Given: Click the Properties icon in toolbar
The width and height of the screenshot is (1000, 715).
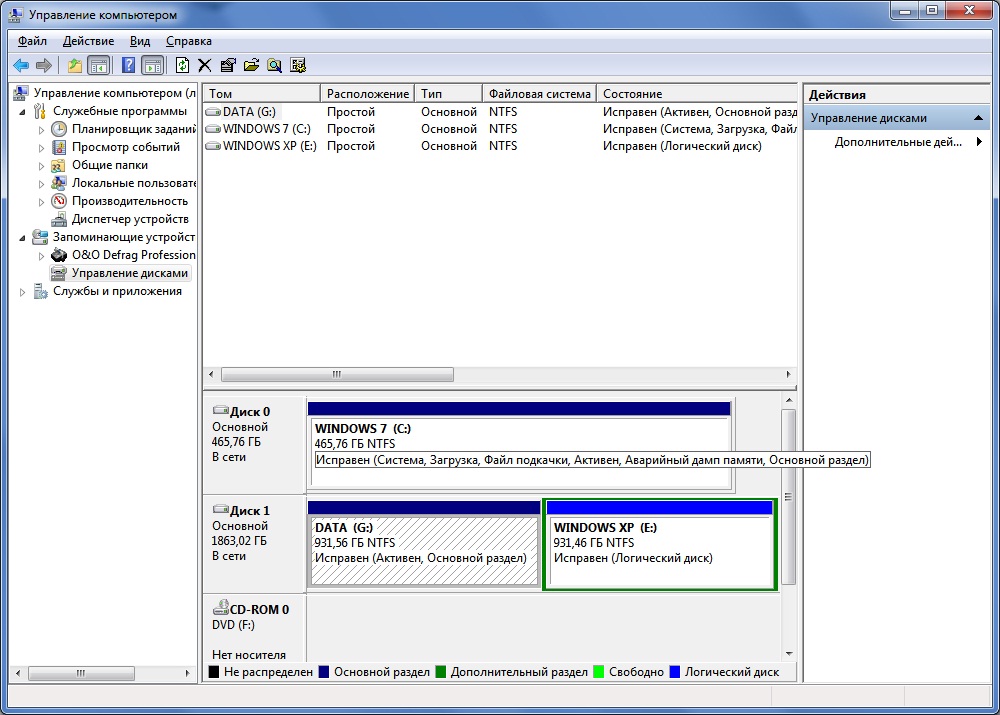Looking at the screenshot, I should (x=228, y=65).
